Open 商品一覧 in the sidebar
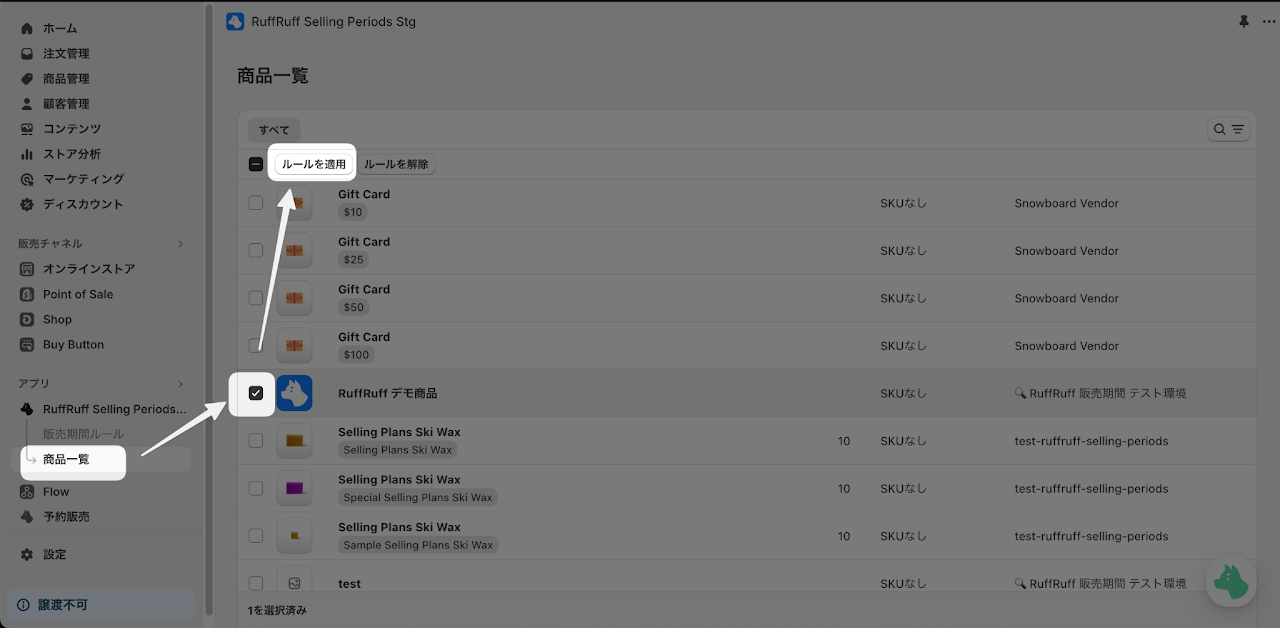Screen dimensions: 1280x628 [x=66, y=460]
